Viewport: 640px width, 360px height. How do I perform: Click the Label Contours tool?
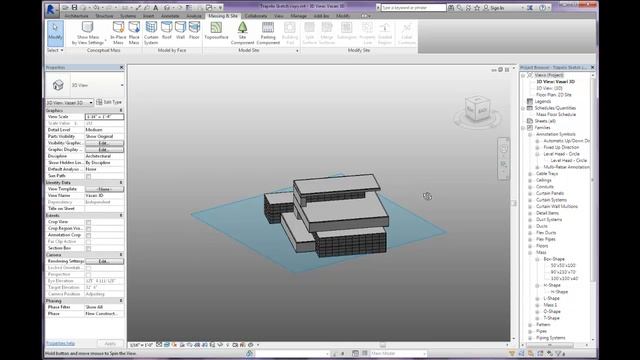pos(407,33)
